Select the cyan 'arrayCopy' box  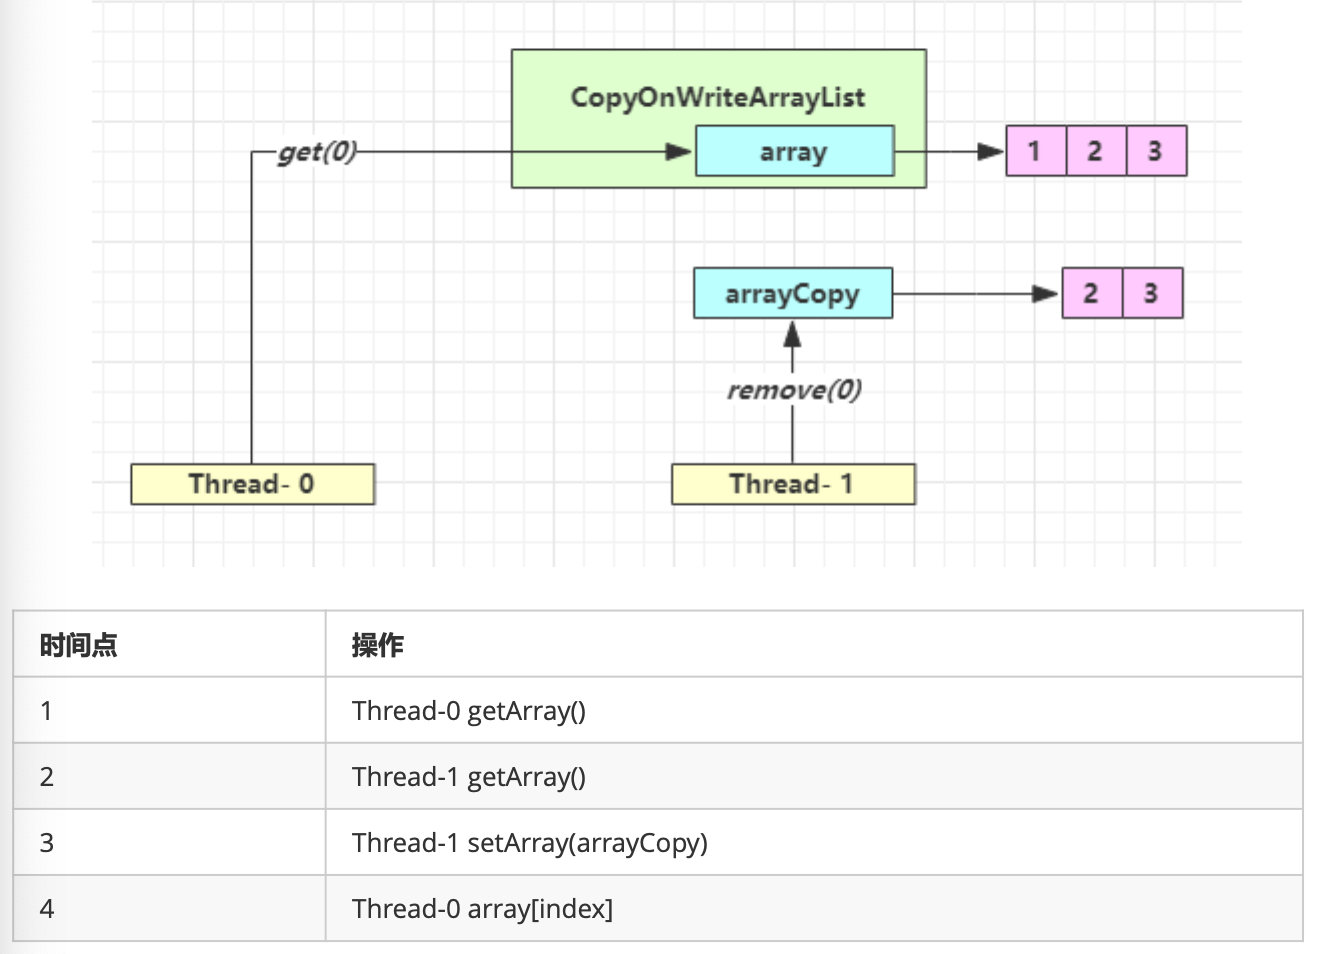click(793, 293)
